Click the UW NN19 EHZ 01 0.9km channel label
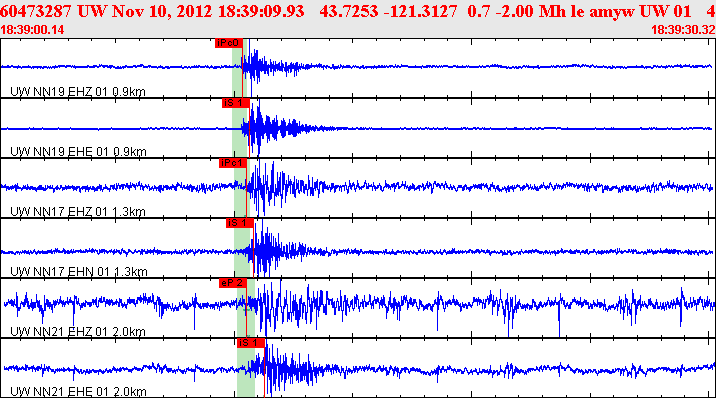Screen dimensions: 716x398 point(78,92)
